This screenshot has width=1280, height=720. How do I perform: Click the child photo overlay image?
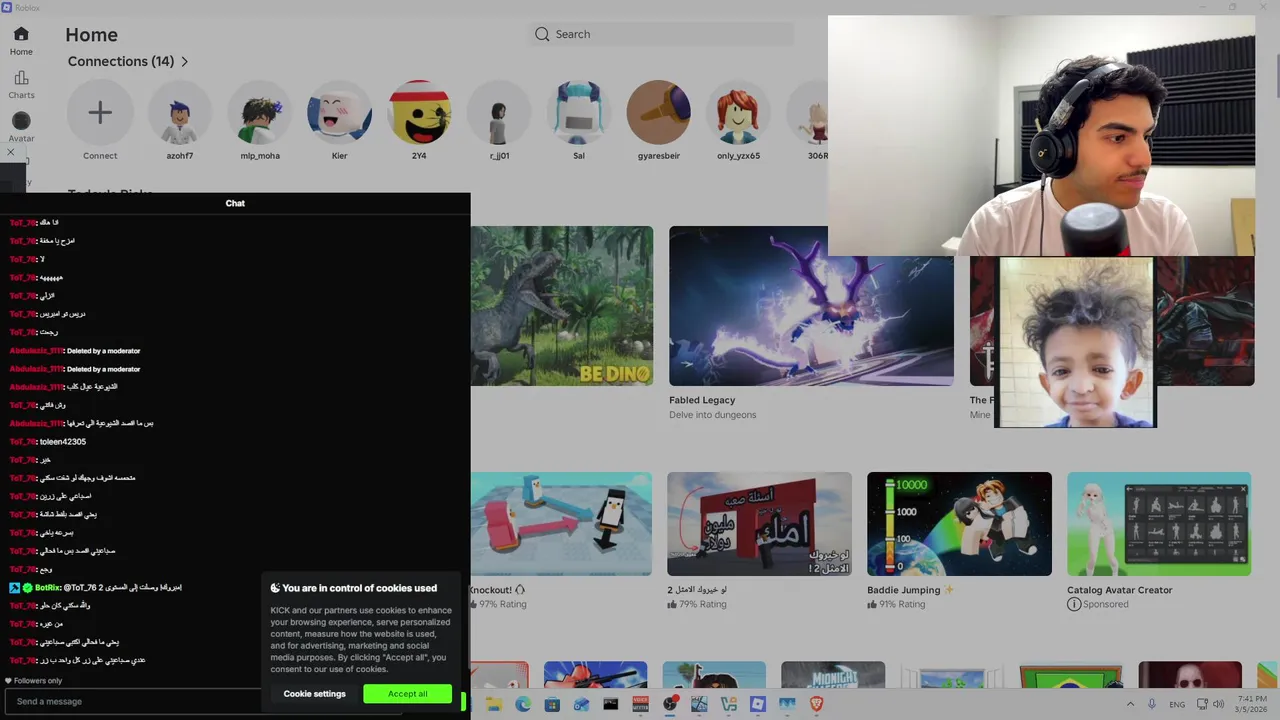pyautogui.click(x=1075, y=342)
